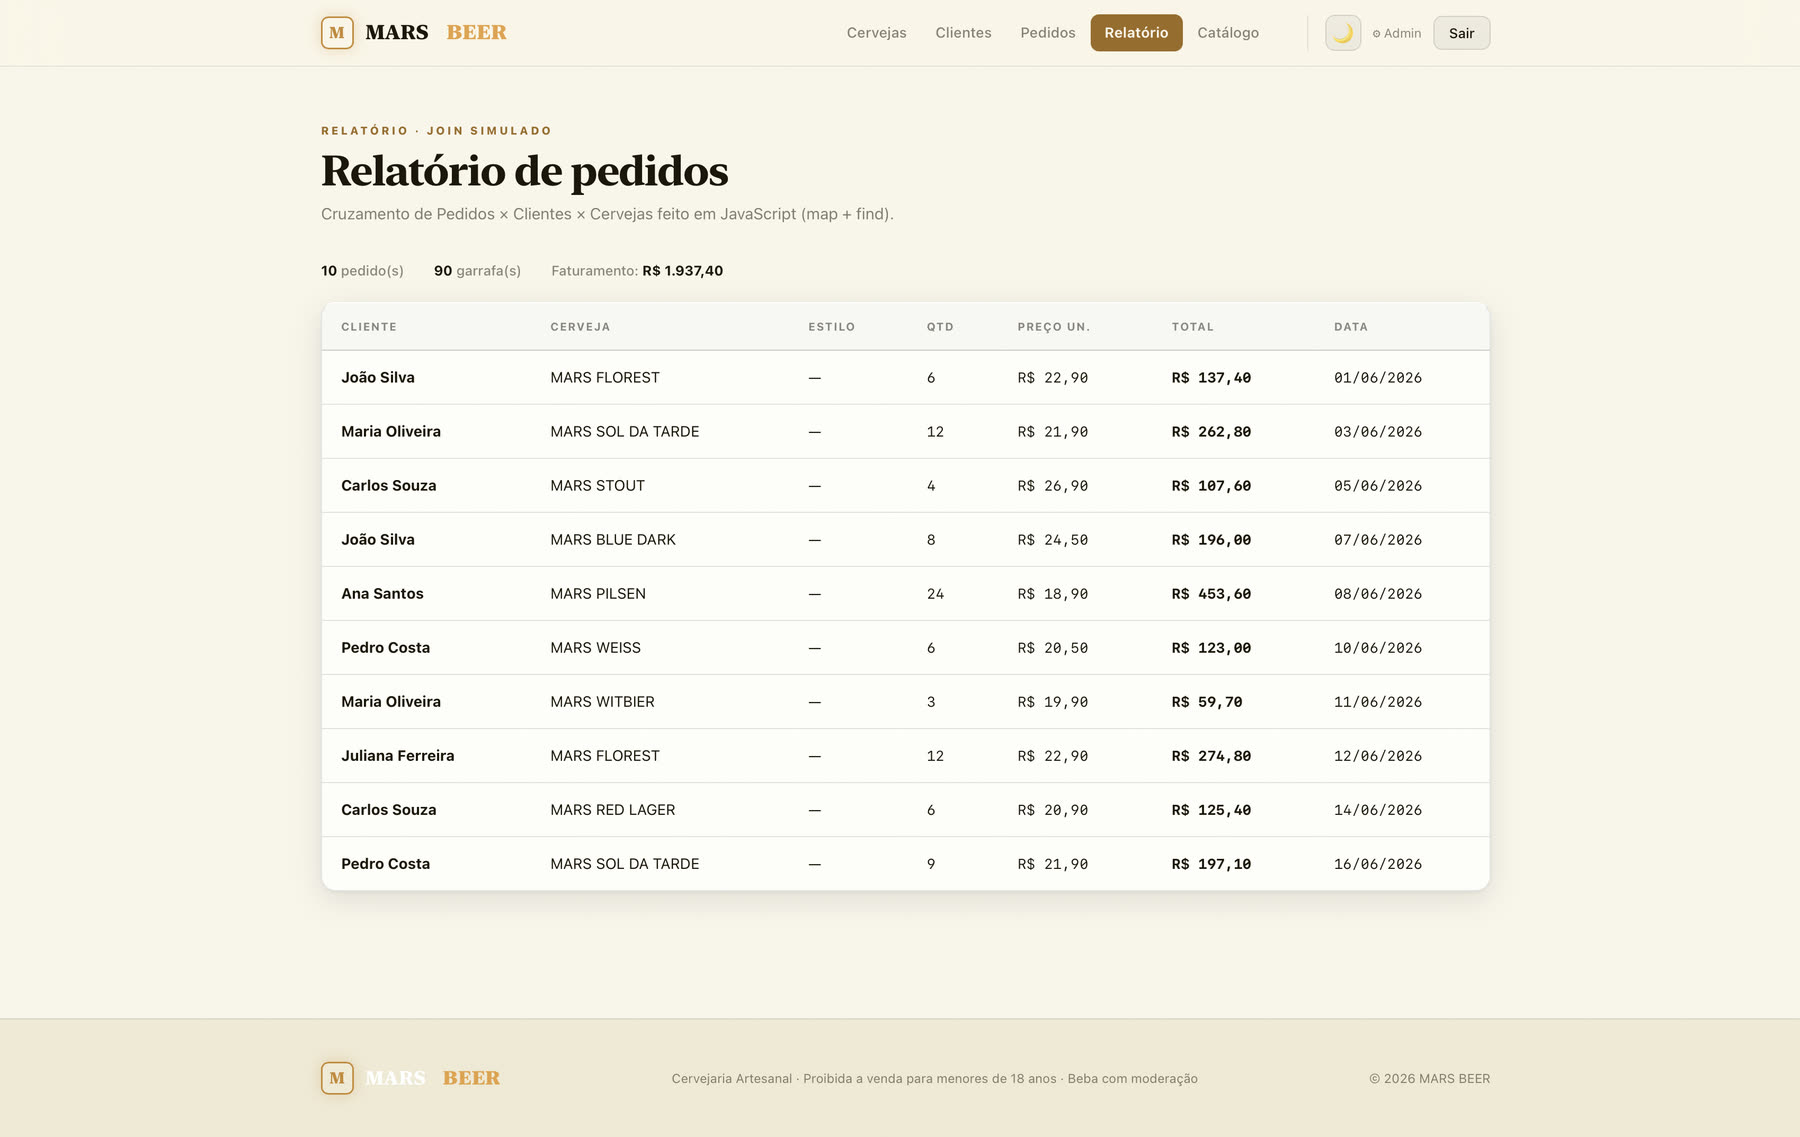Viewport: 1800px width, 1137px height.
Task: Click the CLIENTE column header
Action: (x=369, y=327)
